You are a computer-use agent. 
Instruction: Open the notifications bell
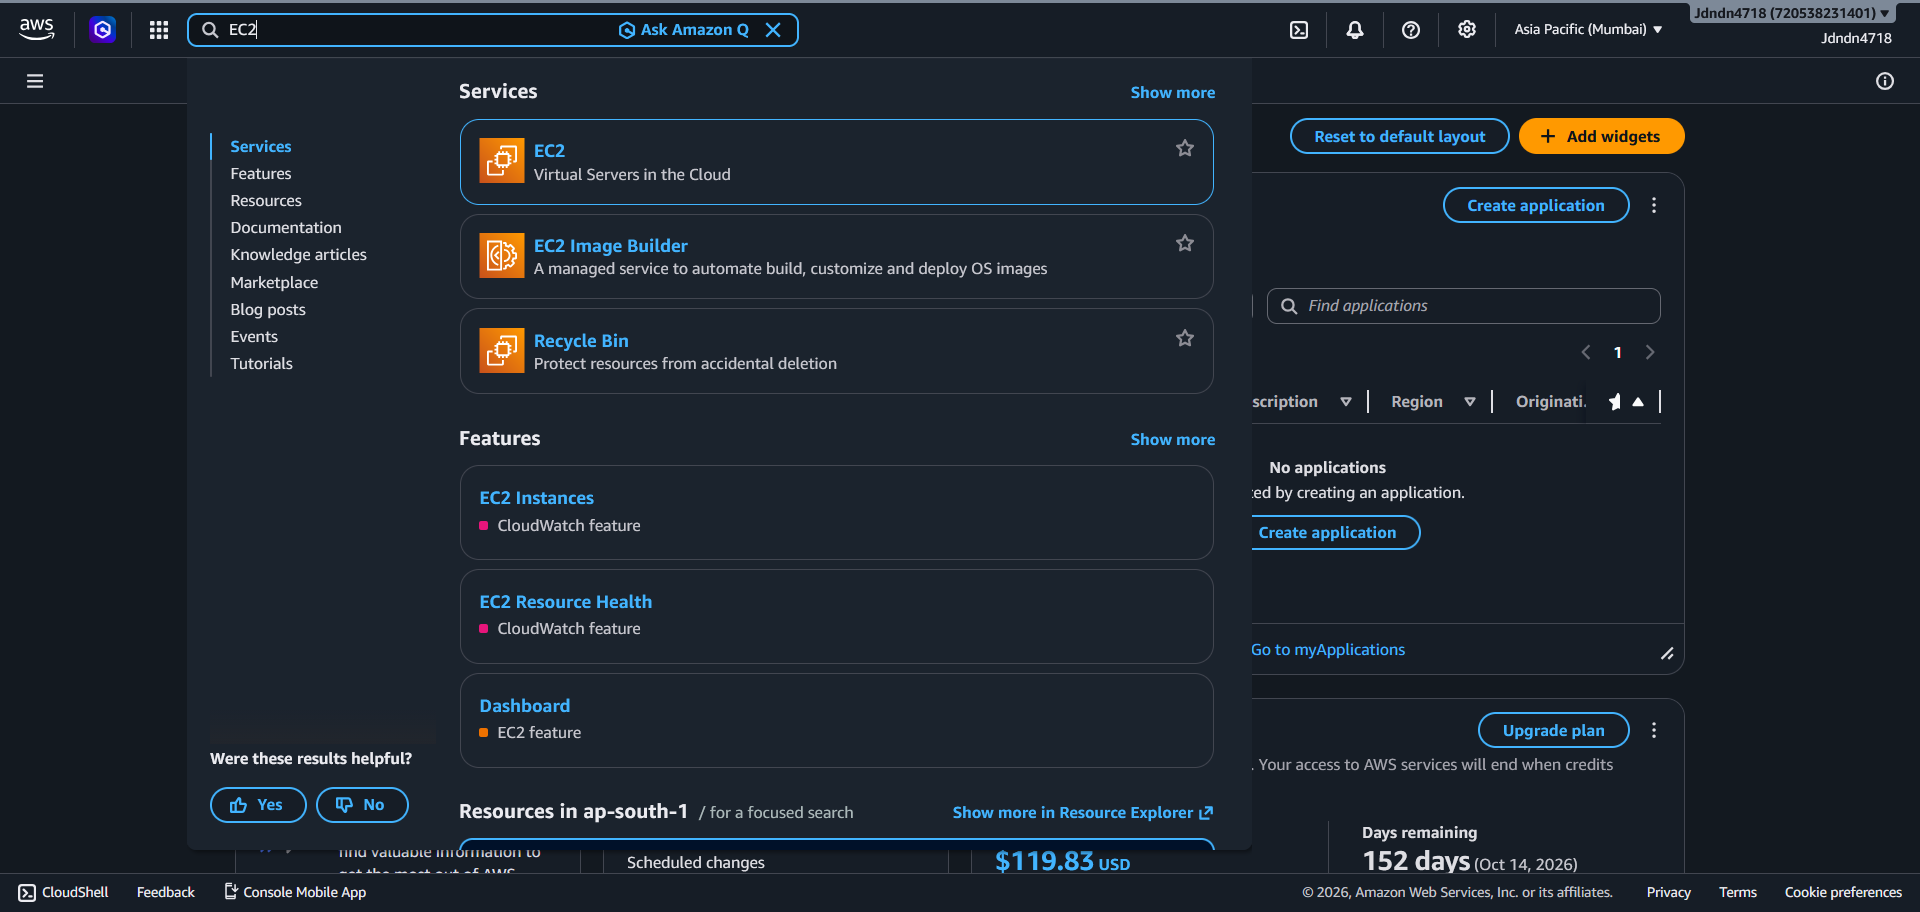[1355, 30]
